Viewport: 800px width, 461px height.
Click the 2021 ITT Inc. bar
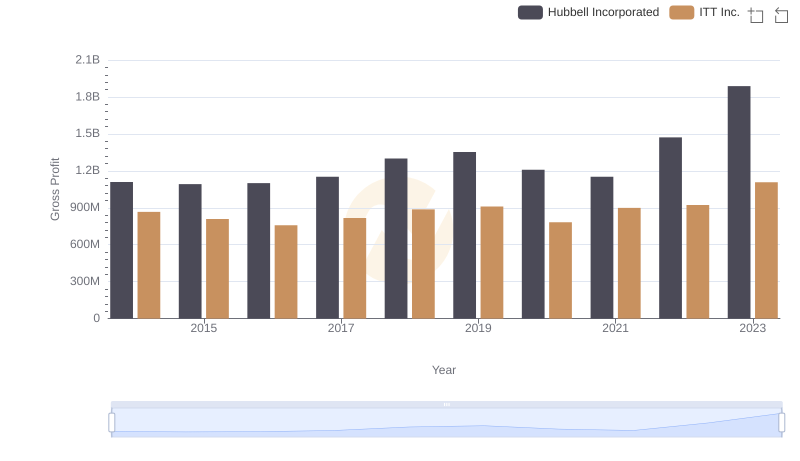click(629, 263)
